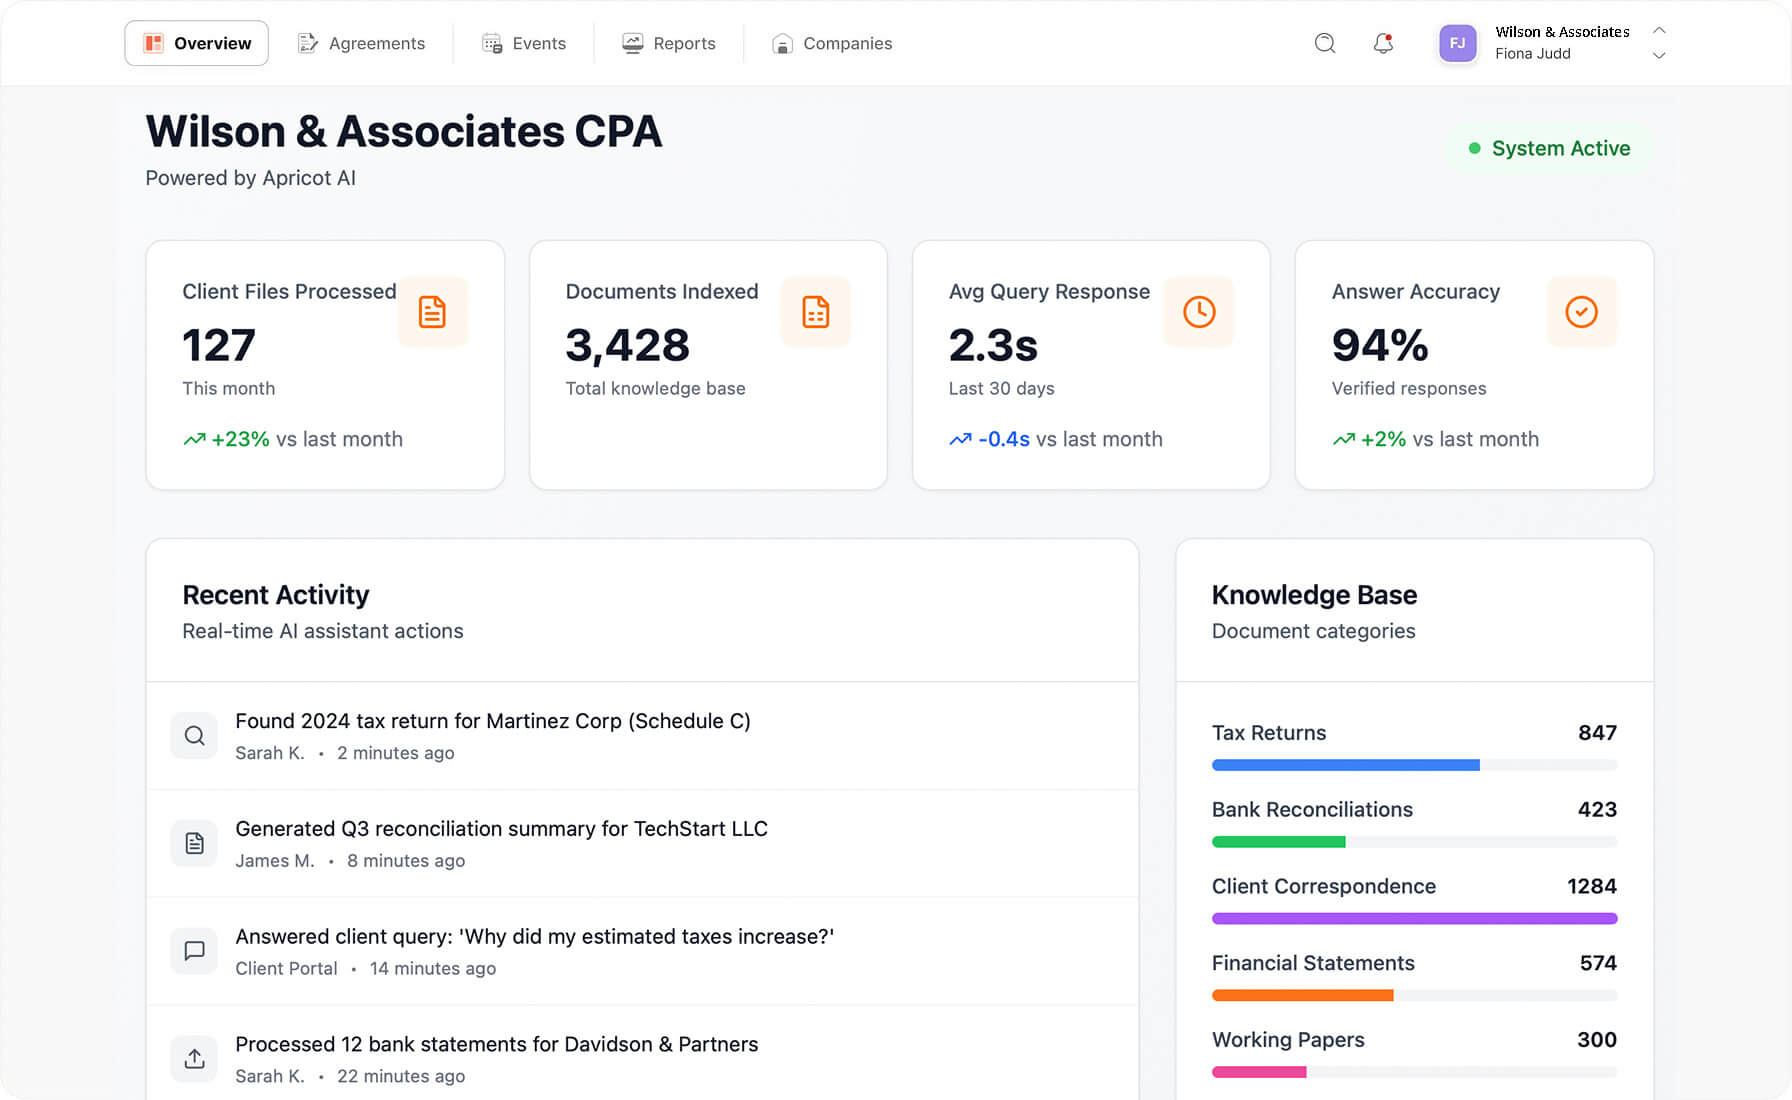Image resolution: width=1792 pixels, height=1100 pixels.
Task: Click the chat bubble icon for client query
Action: click(x=194, y=951)
